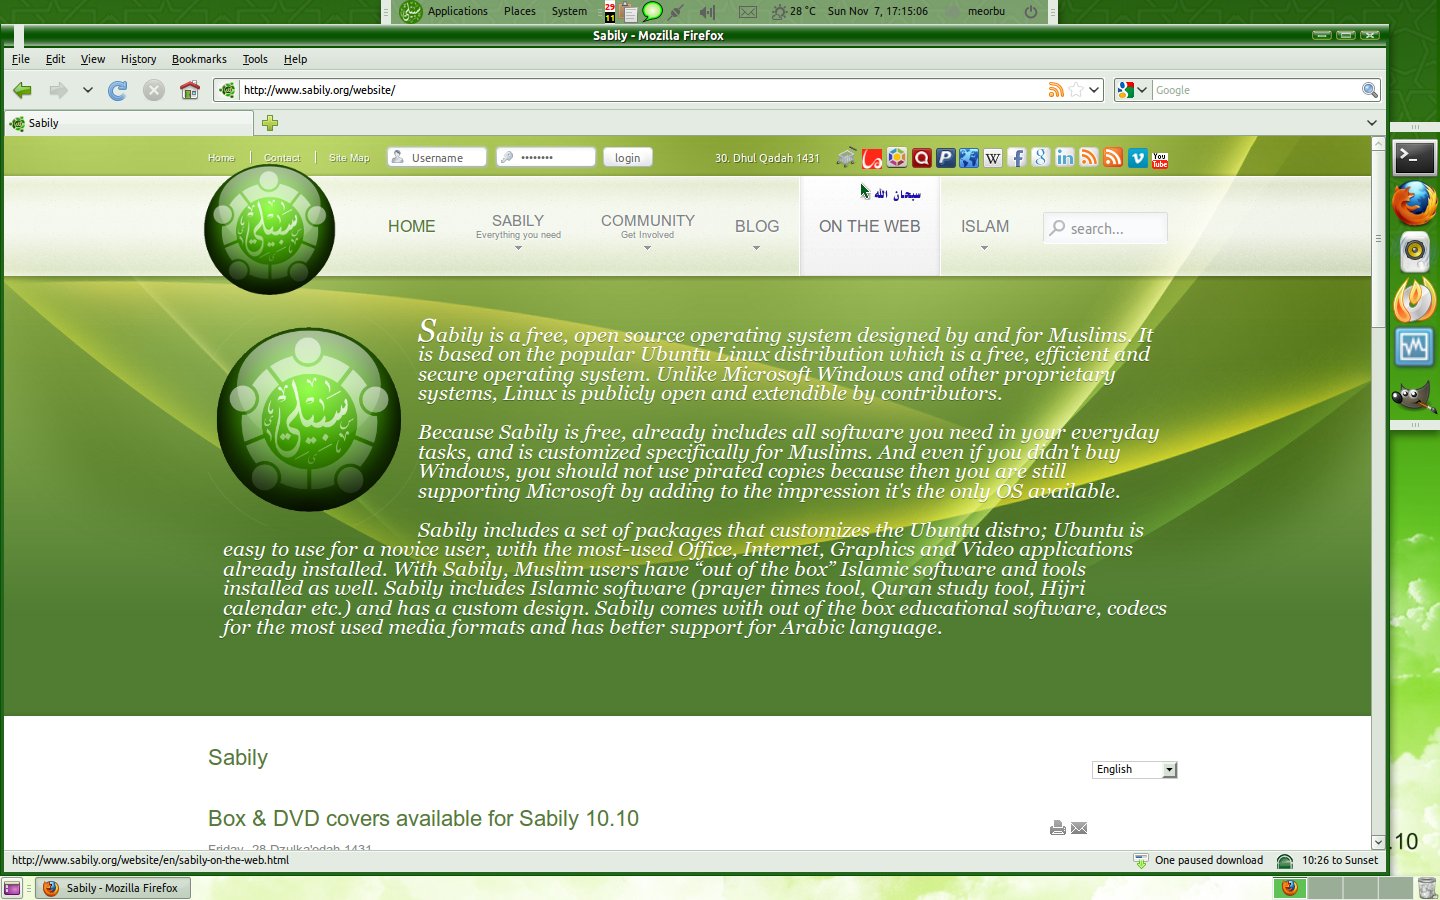This screenshot has width=1440, height=900.
Task: Click the sunset prayer-time icon in the status bar
Action: coord(1284,860)
